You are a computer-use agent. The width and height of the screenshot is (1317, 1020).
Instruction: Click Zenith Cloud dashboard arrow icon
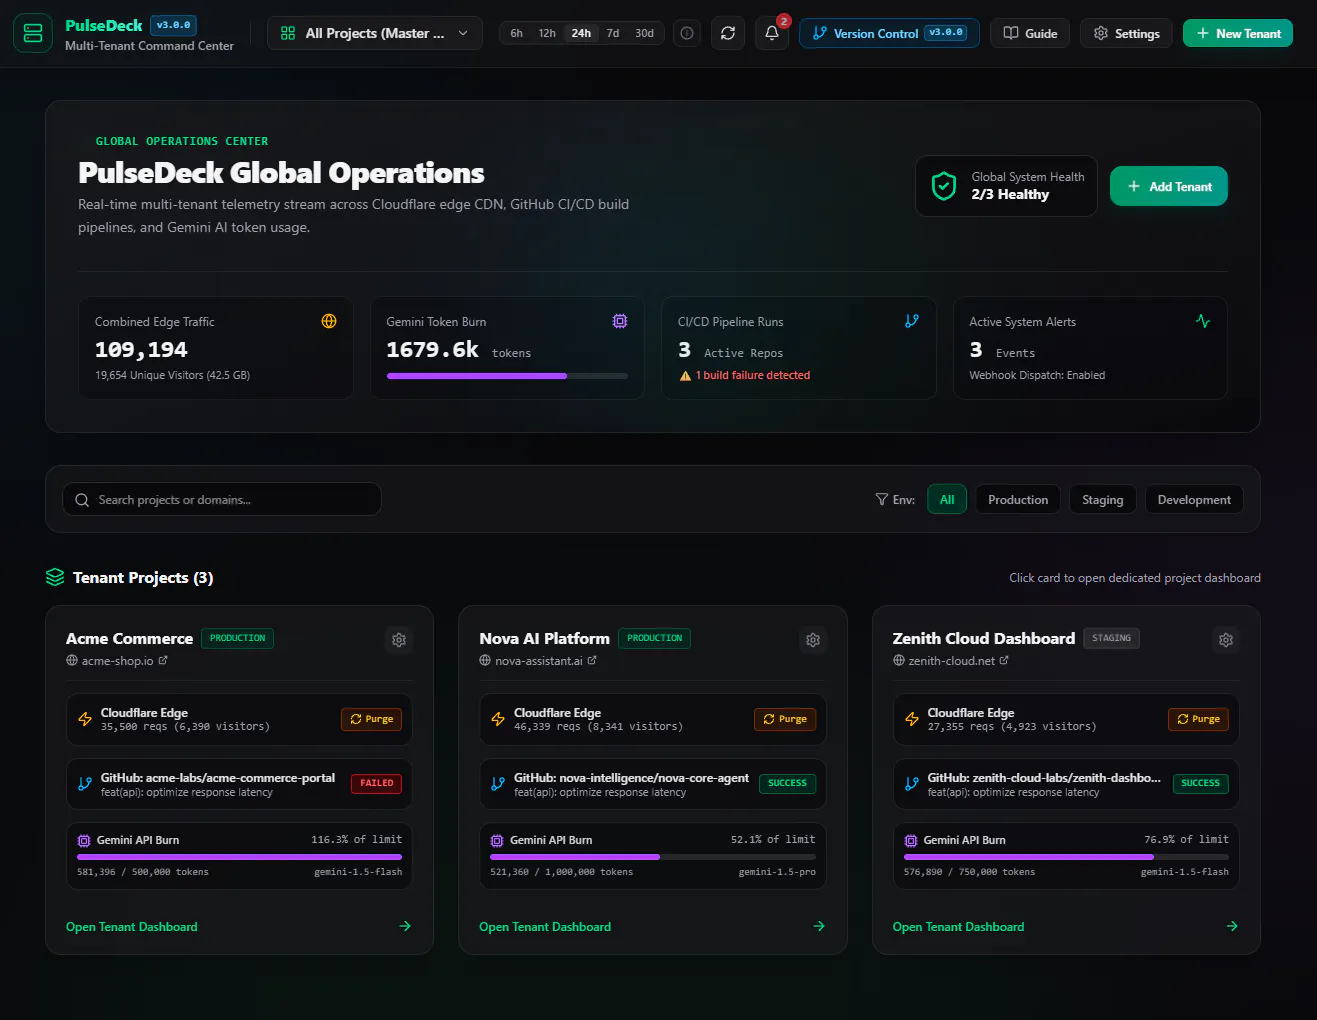1232,926
